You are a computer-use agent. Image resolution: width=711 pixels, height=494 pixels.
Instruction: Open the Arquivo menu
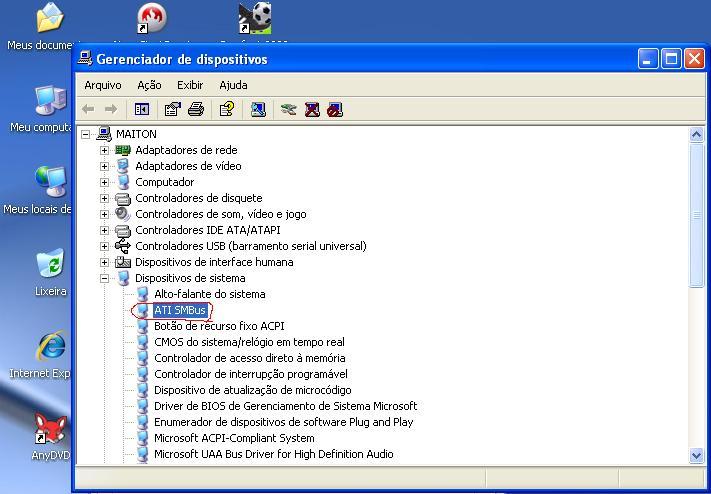103,85
